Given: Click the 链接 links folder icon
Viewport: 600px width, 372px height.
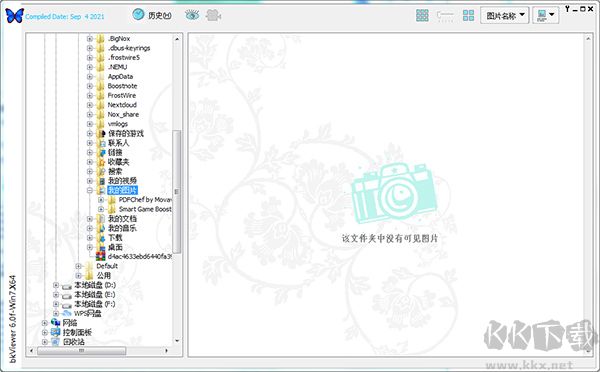Looking at the screenshot, I should tap(101, 153).
